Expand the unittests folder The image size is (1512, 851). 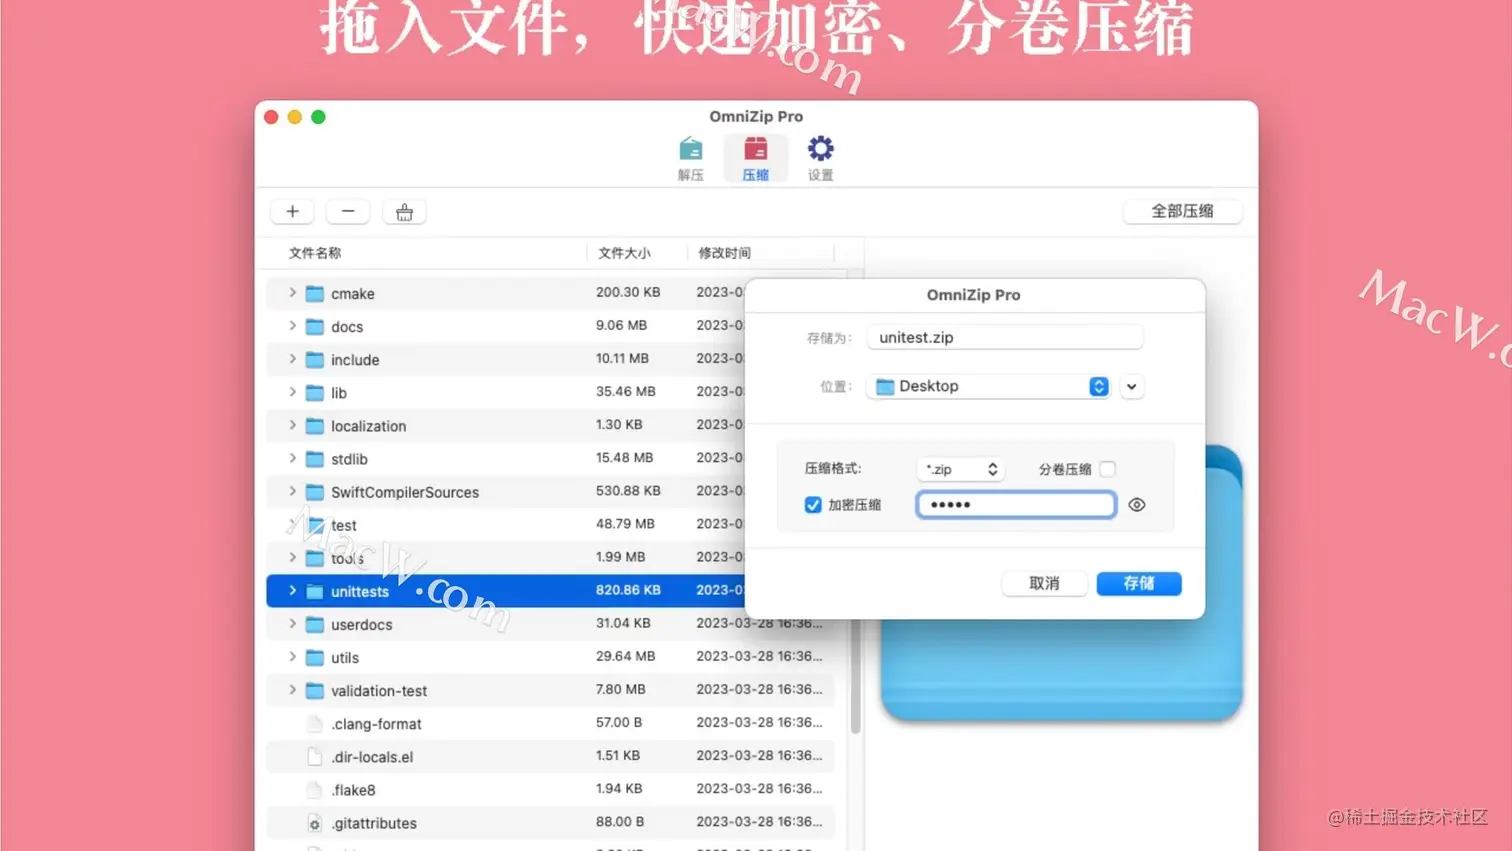(292, 591)
